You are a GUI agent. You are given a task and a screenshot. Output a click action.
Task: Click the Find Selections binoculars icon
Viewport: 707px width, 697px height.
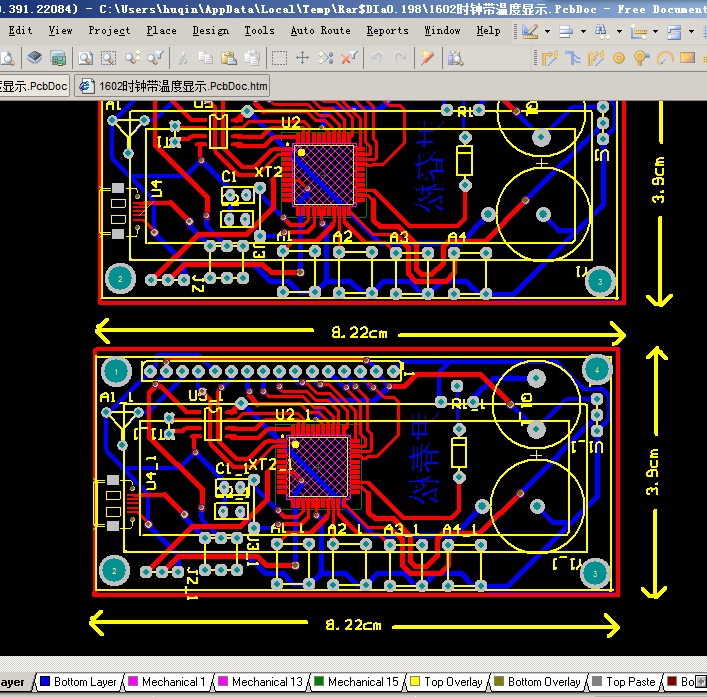tap(601, 31)
